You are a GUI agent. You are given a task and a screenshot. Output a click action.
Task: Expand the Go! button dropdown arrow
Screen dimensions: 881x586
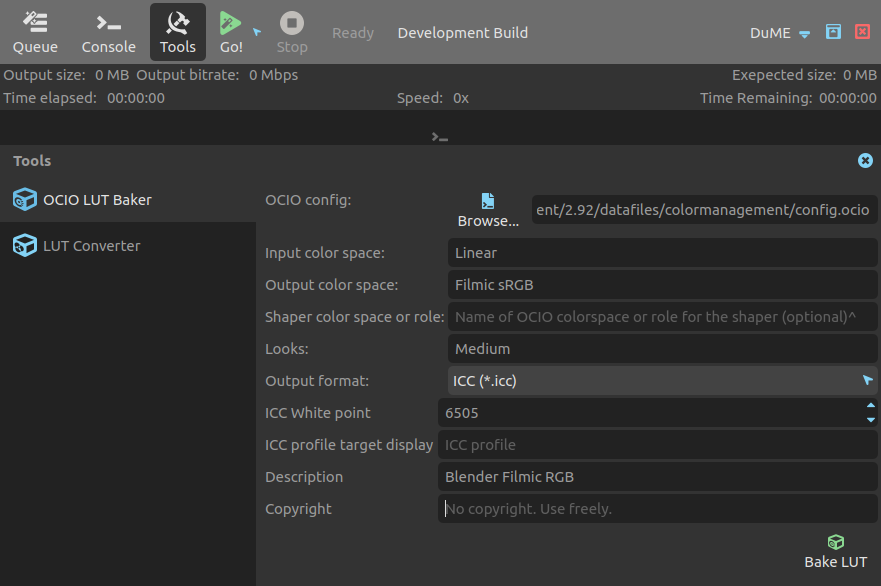(257, 32)
